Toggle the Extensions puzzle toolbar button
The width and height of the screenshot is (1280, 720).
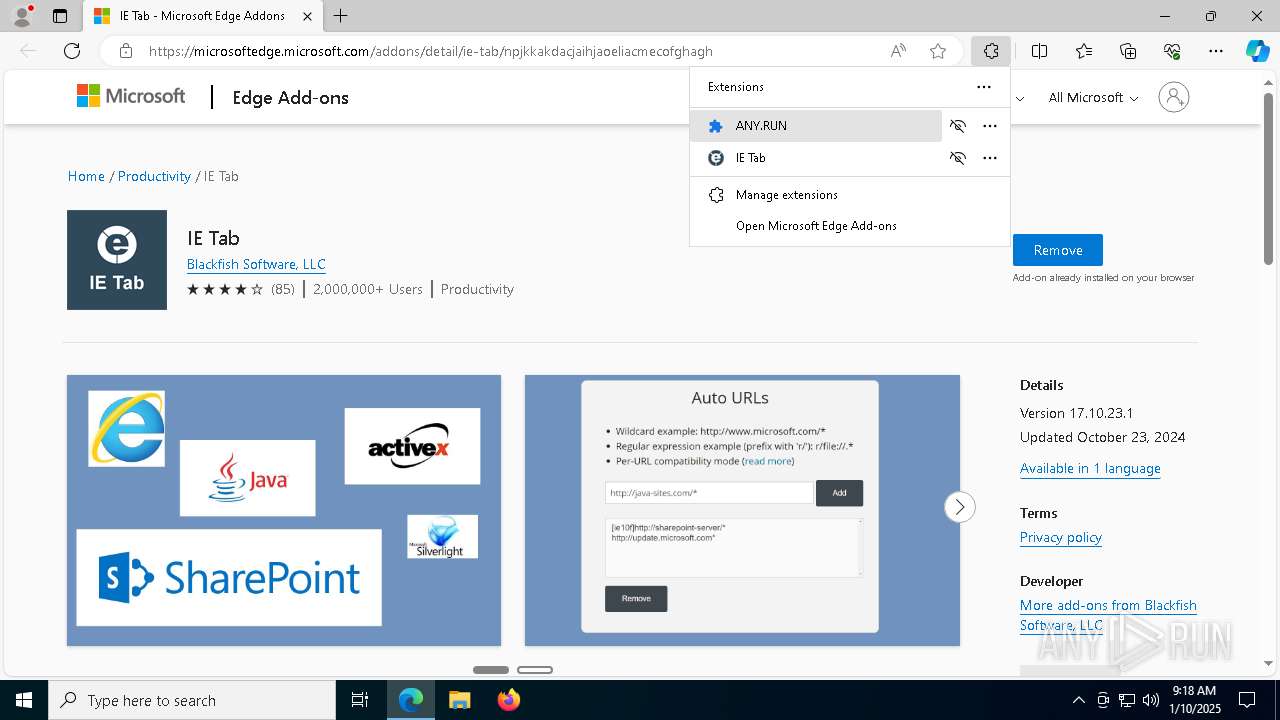[x=991, y=51]
